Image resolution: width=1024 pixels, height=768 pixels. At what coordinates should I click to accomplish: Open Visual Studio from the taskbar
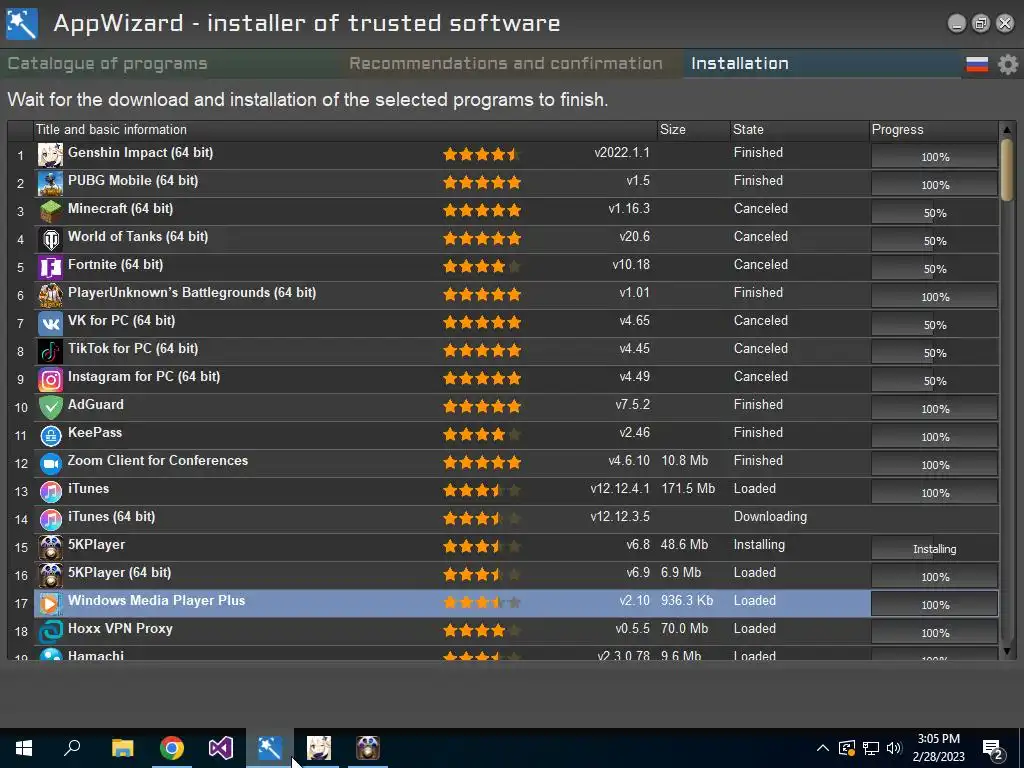(x=221, y=748)
